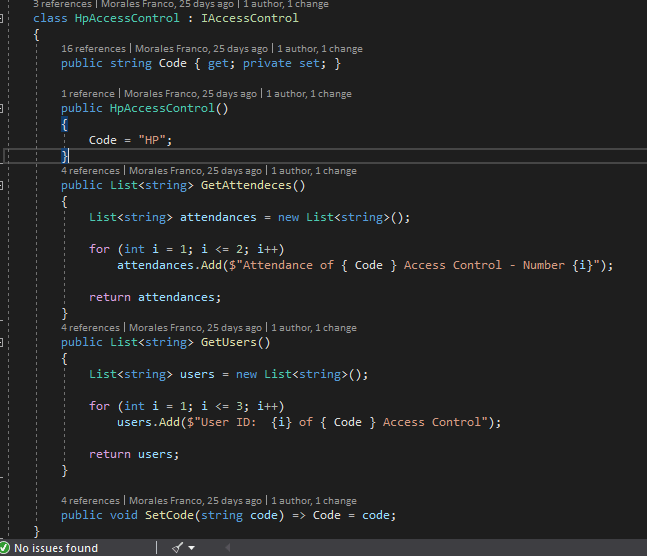Open the 3 references CodeLens above the class
Screen dimensions: 647x556
click(62, 4)
